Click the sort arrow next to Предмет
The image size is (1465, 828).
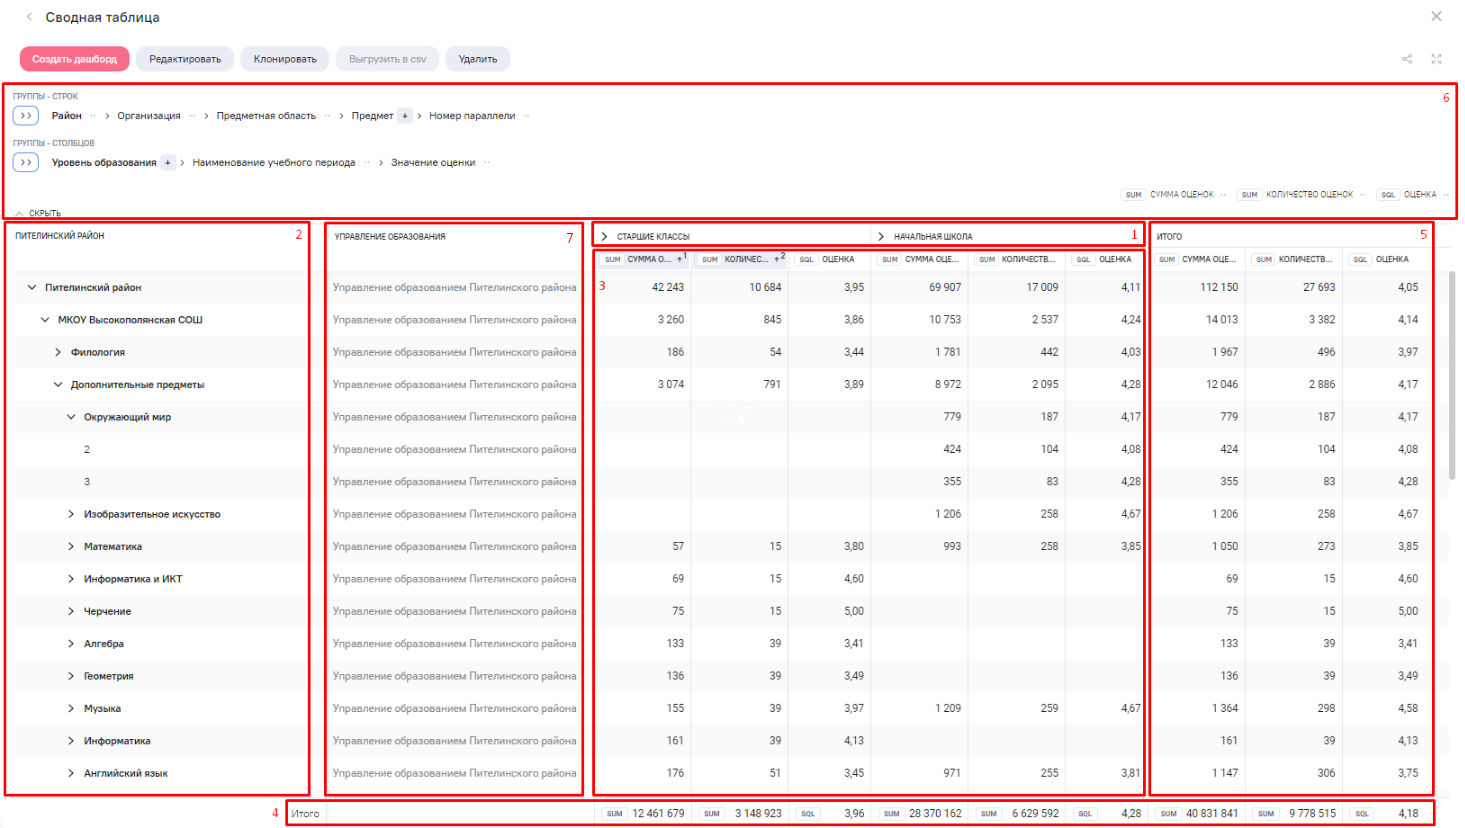(405, 116)
